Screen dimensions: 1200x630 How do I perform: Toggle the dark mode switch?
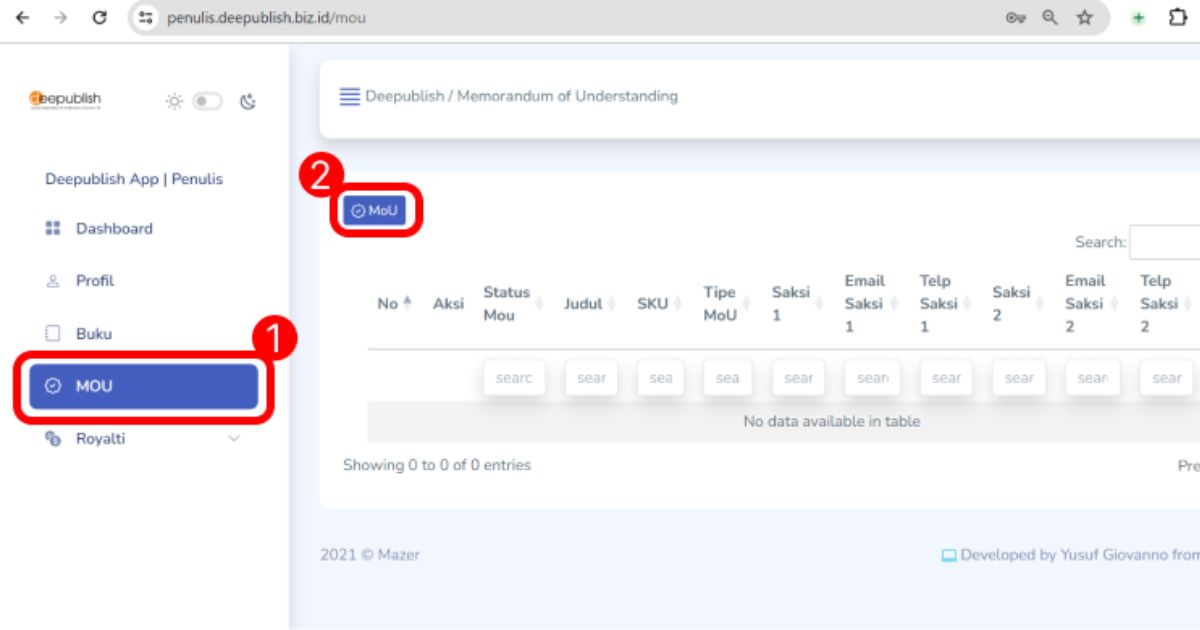208,101
